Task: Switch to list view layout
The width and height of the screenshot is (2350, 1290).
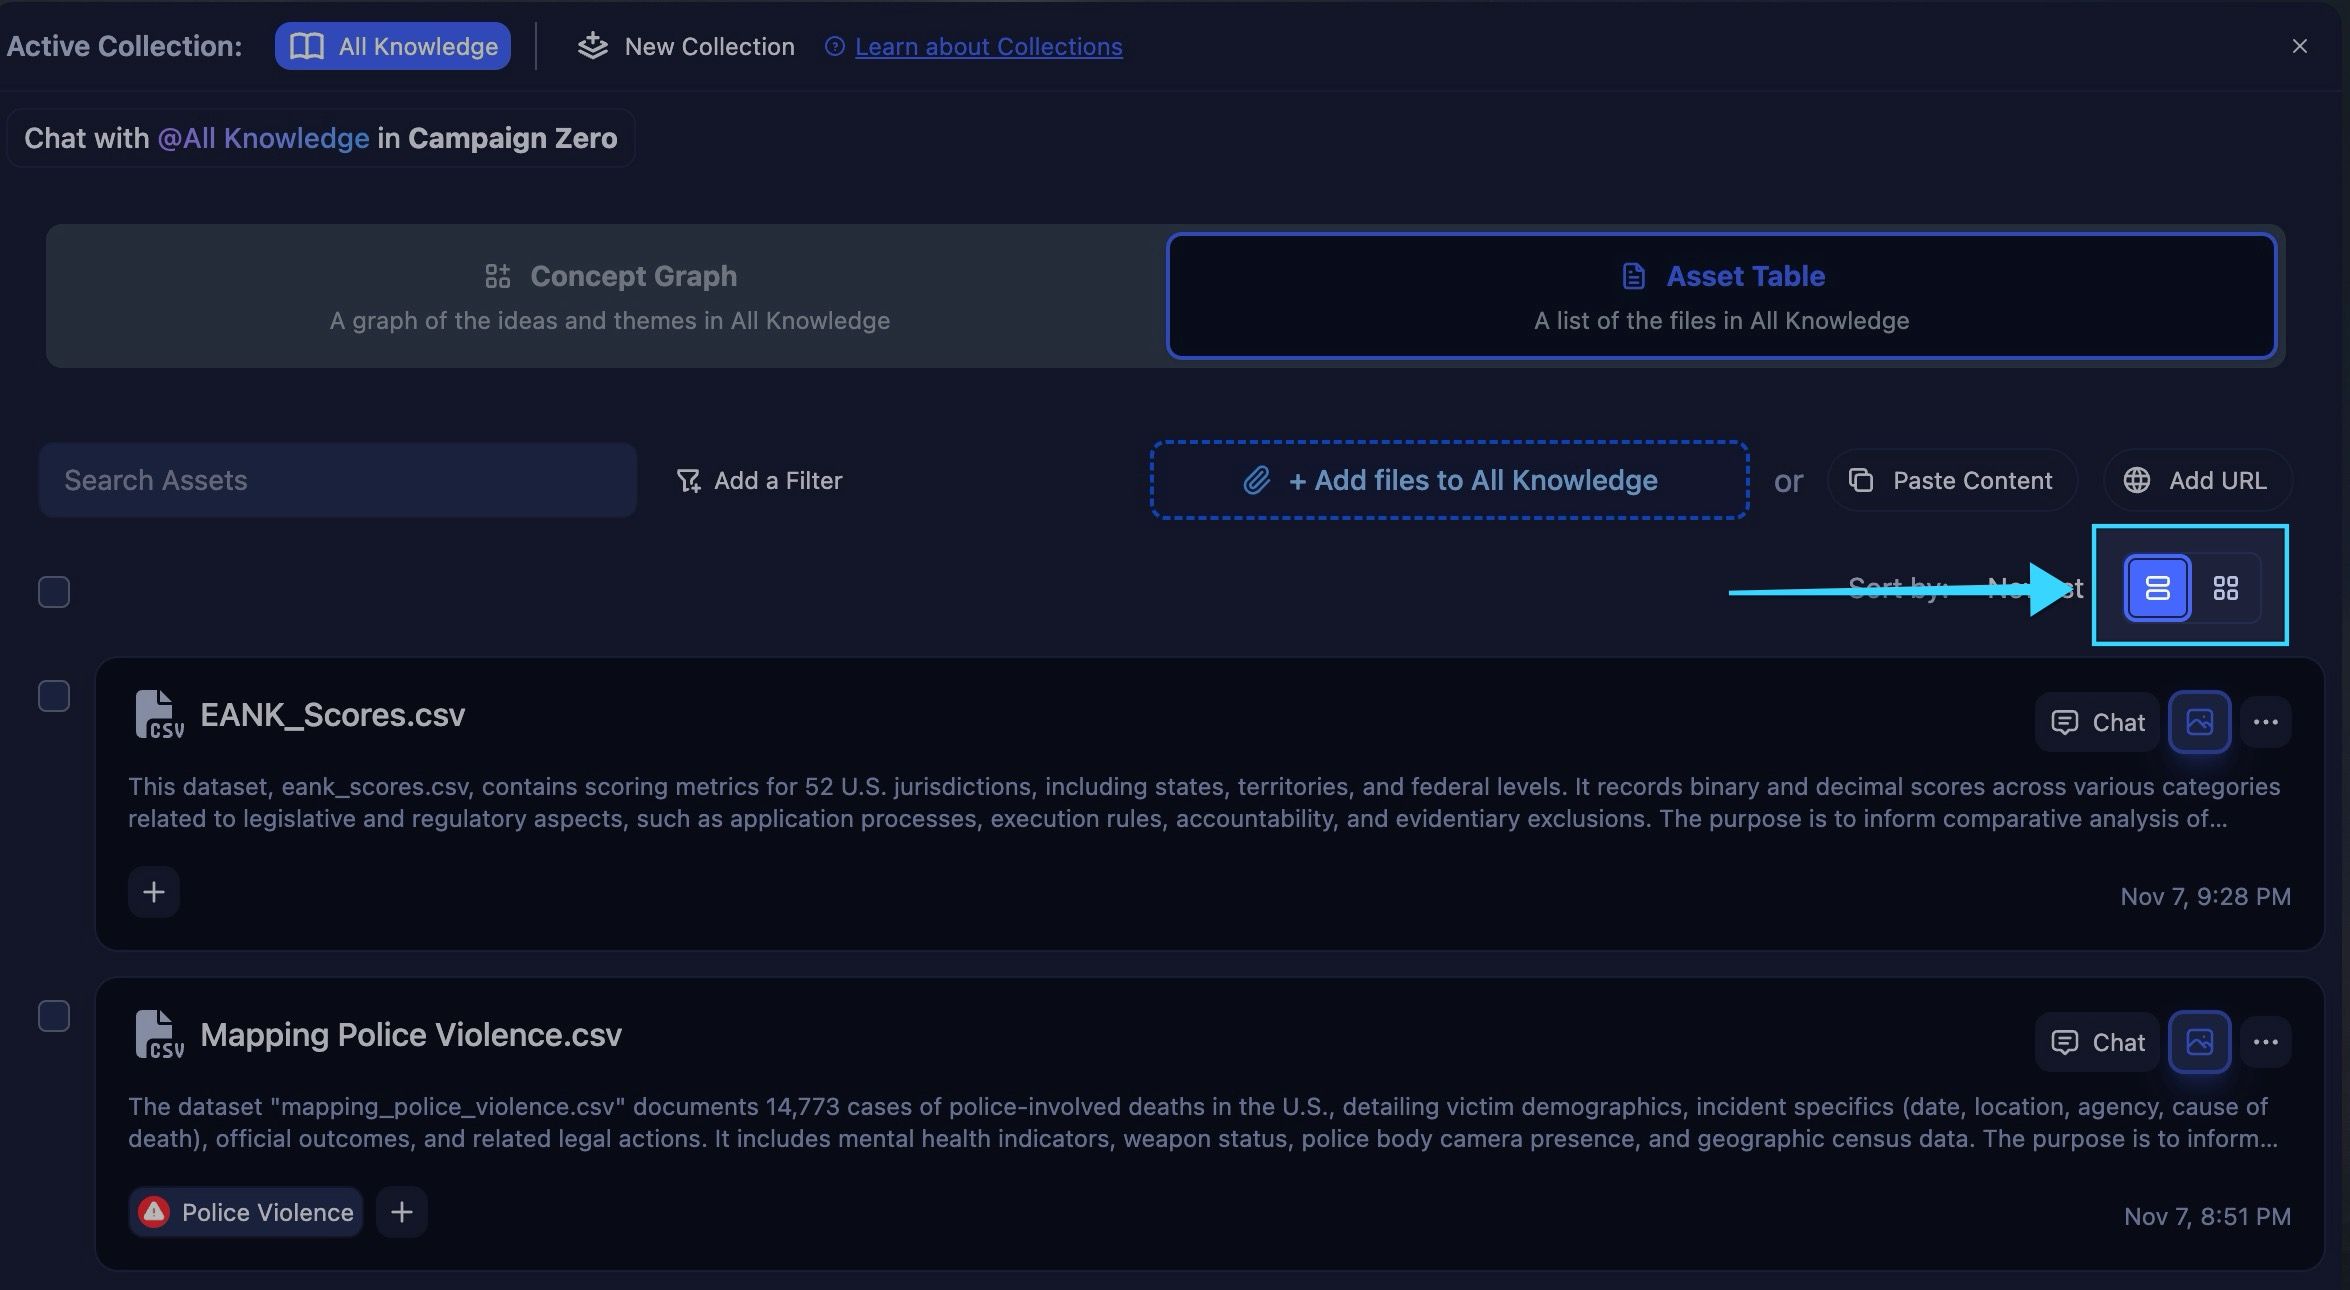Action: click(x=2157, y=587)
